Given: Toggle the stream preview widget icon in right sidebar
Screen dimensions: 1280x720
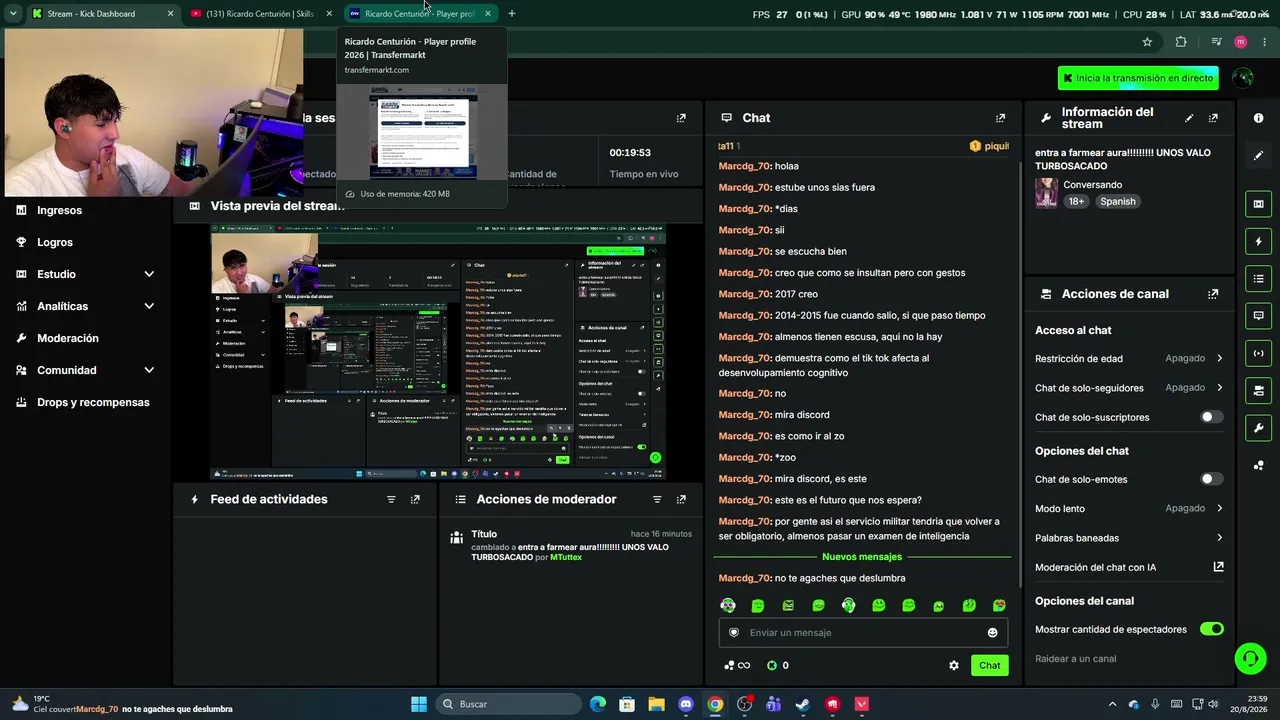Looking at the screenshot, I should tap(1258, 204).
